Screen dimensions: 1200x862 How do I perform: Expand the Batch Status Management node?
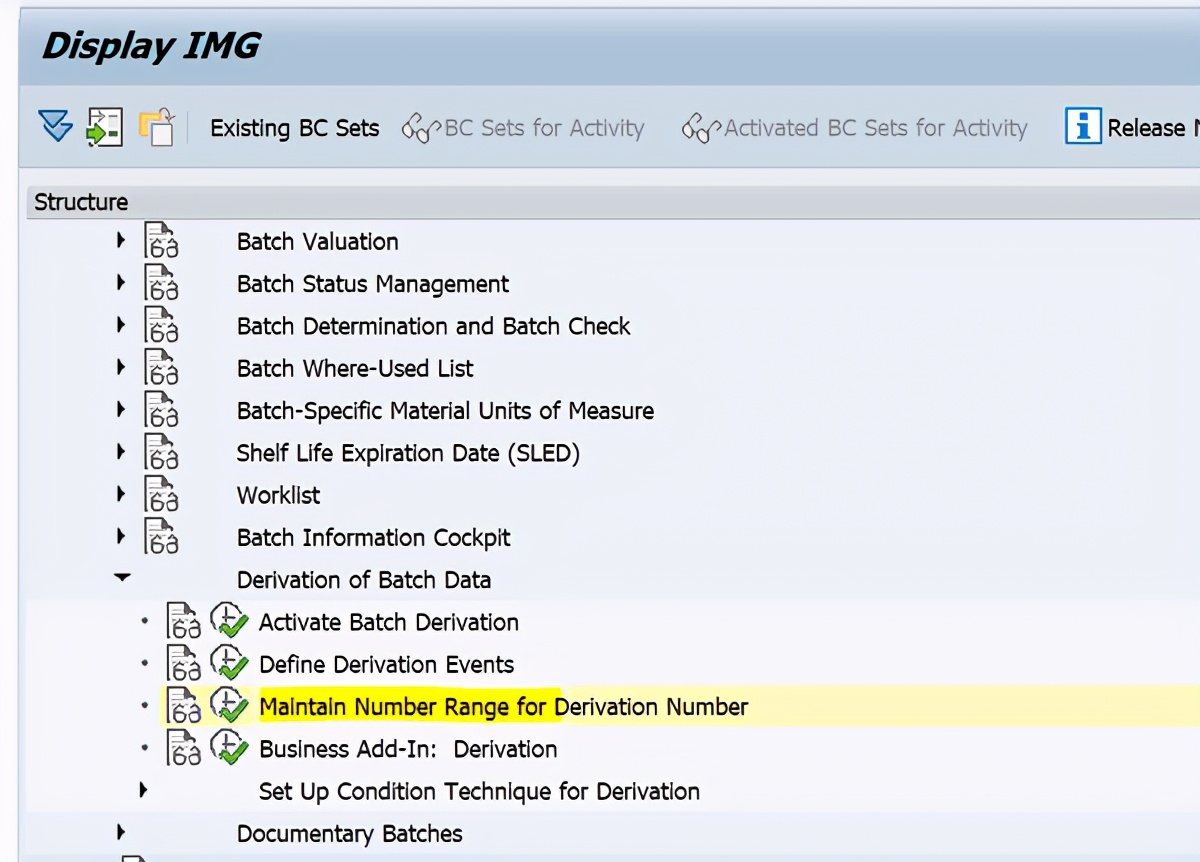[x=120, y=283]
